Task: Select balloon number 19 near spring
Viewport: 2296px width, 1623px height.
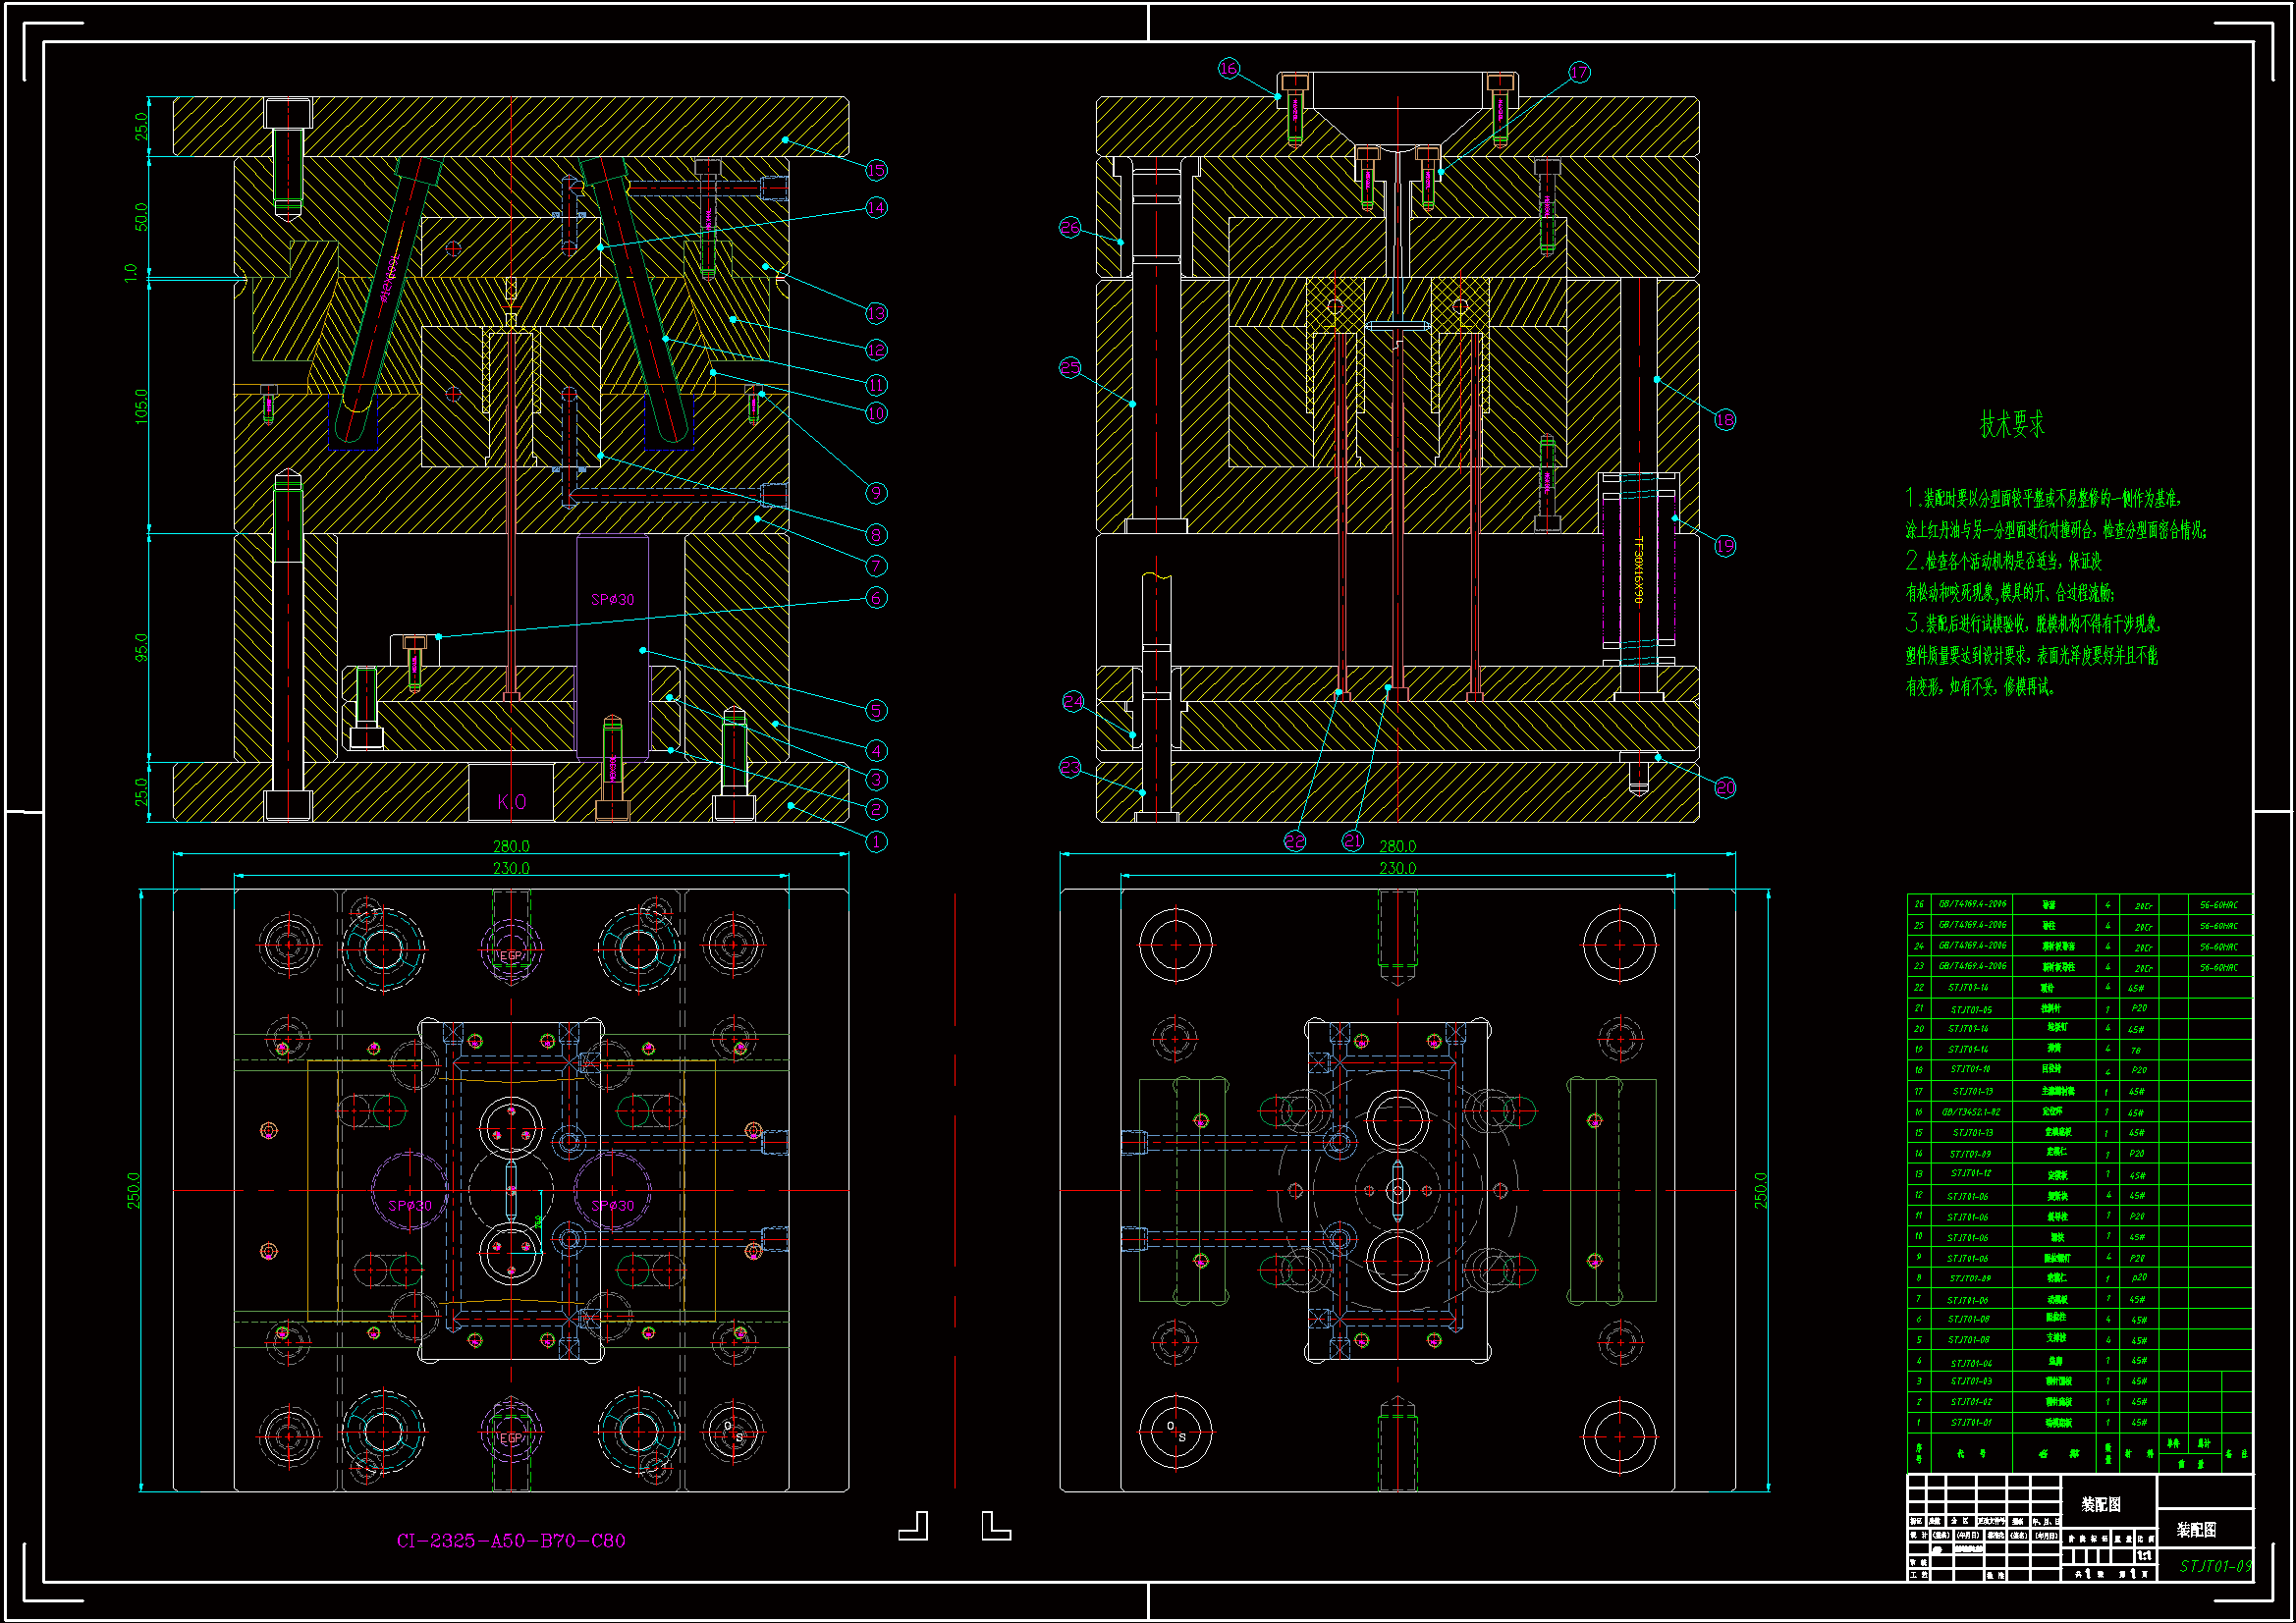Action: (1725, 546)
